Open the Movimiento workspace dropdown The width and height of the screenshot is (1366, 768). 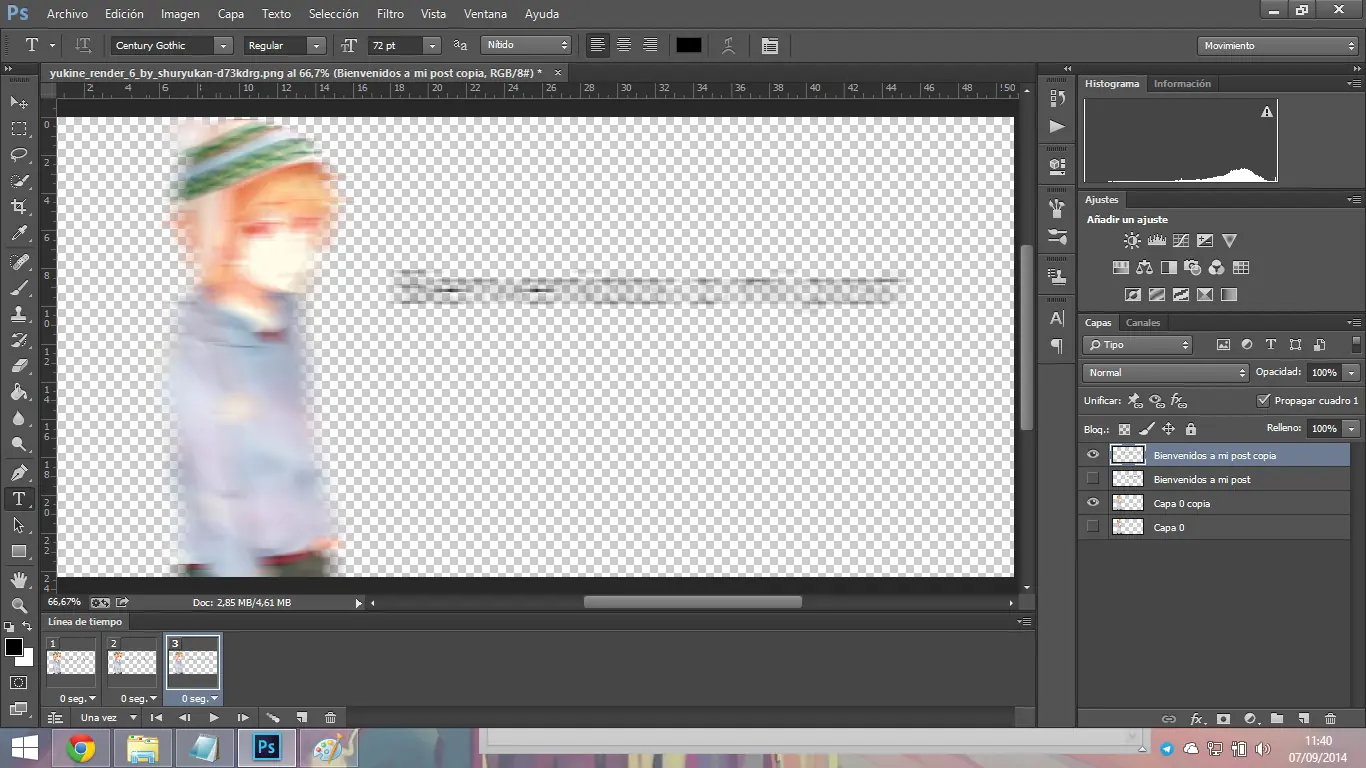pos(1277,46)
